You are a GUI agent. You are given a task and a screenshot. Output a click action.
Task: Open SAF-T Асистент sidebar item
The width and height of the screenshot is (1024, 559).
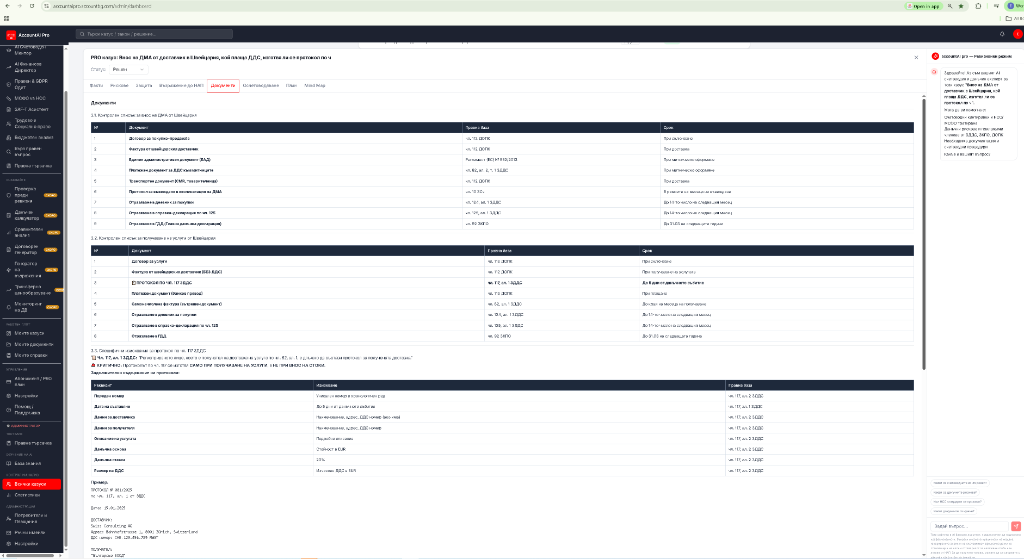(x=30, y=109)
